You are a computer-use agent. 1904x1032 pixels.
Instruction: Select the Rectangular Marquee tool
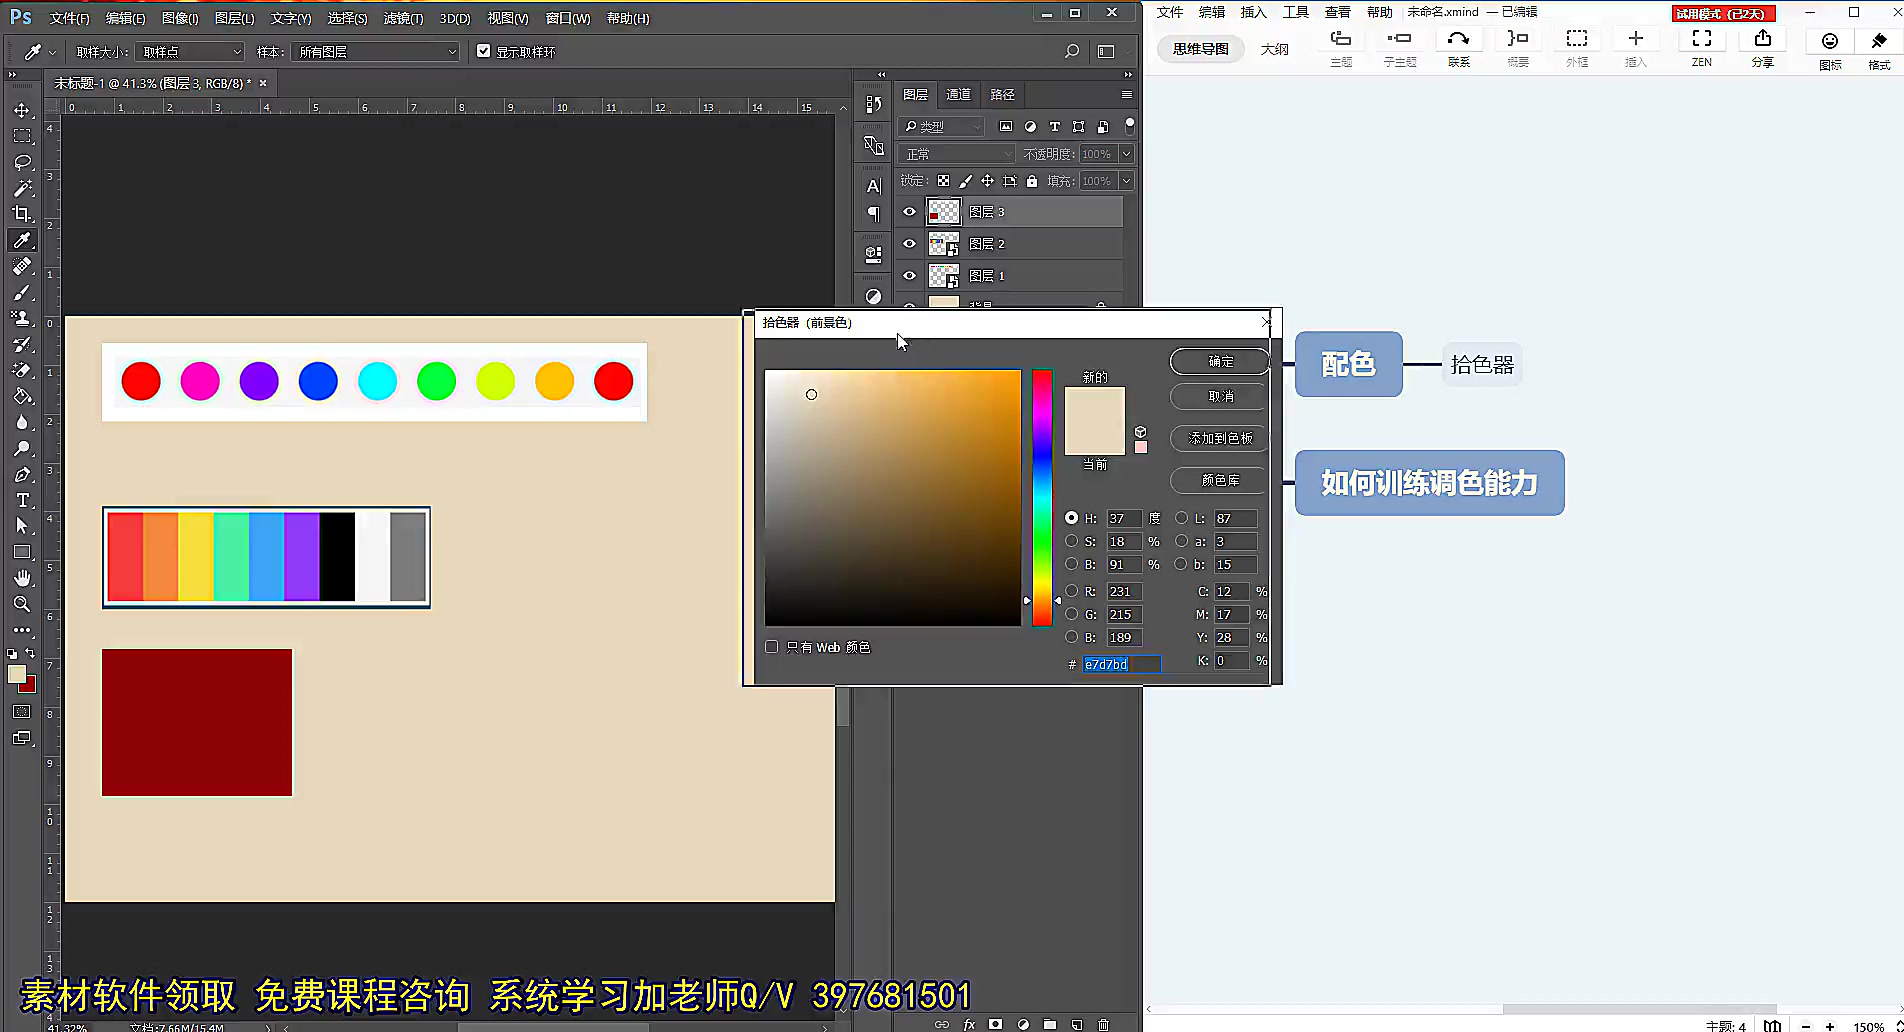(x=22, y=136)
